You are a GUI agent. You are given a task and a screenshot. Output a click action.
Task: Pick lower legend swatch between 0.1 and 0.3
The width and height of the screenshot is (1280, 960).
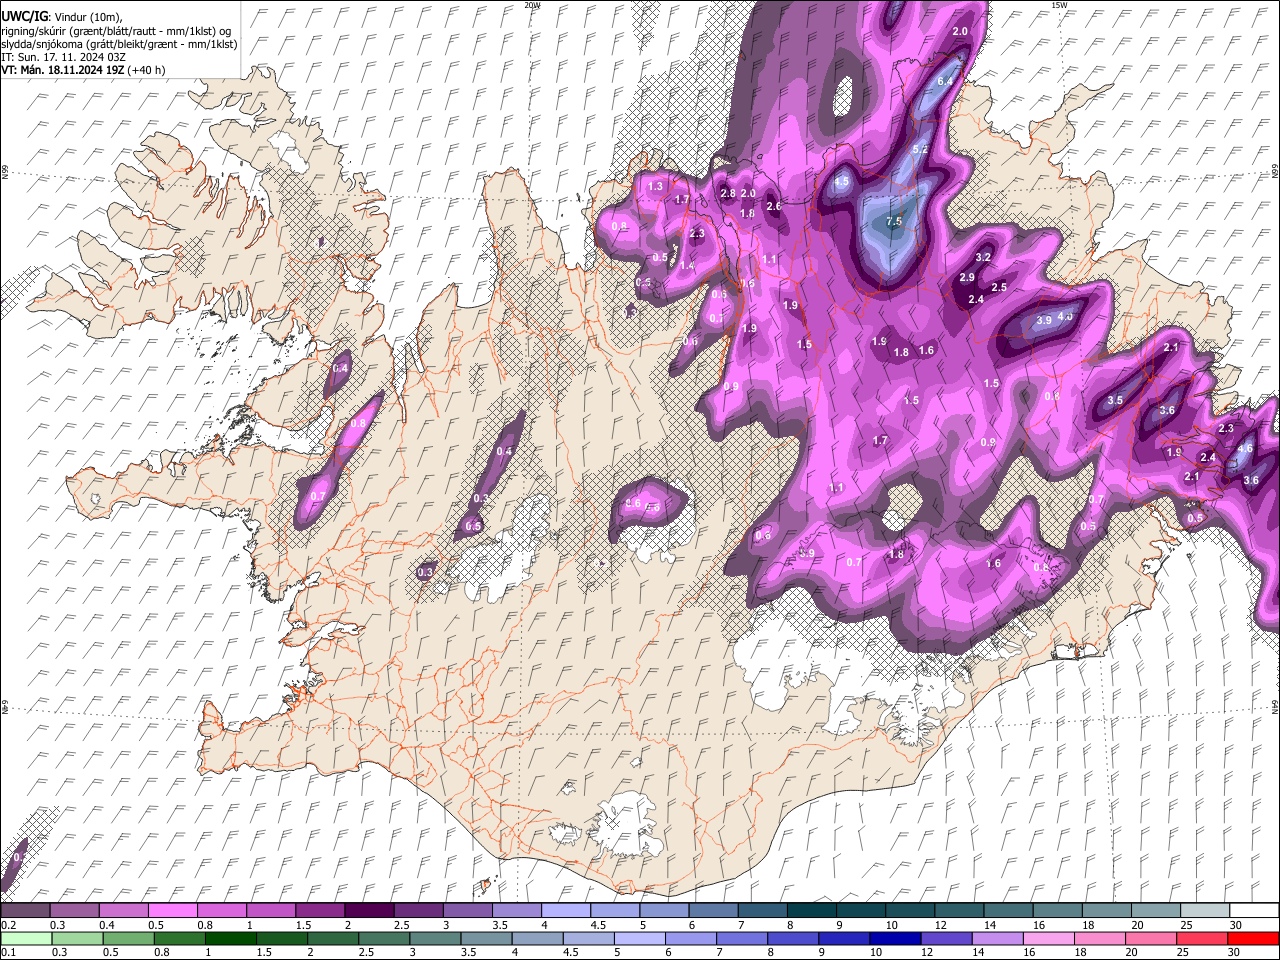coord(25,938)
